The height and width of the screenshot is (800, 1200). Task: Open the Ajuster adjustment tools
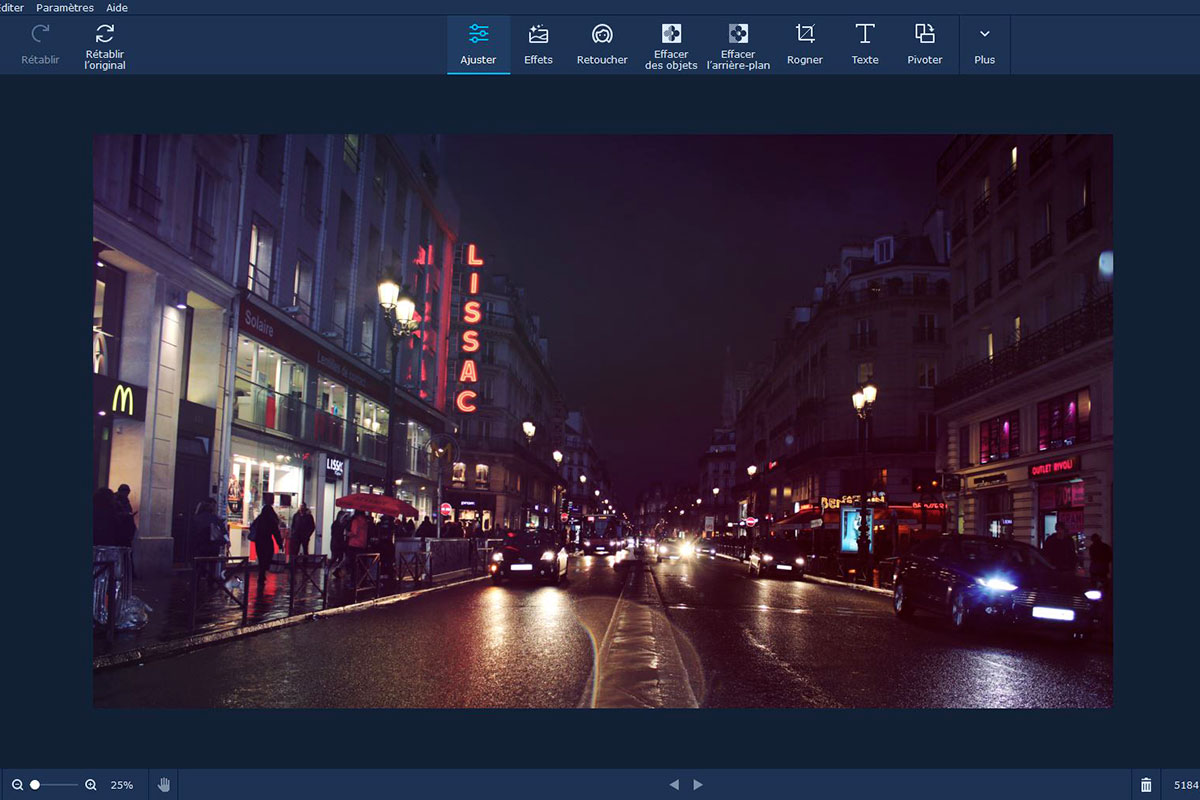[x=478, y=45]
